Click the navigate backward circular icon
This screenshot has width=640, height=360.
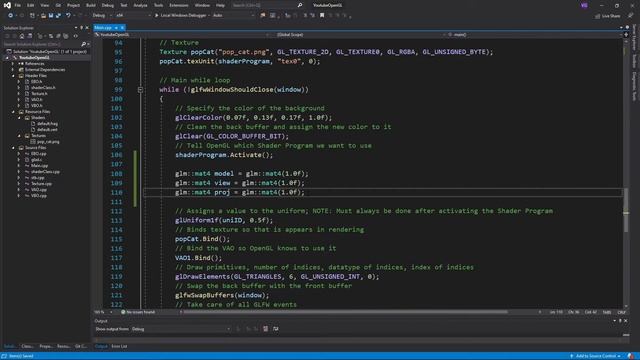tap(10, 16)
